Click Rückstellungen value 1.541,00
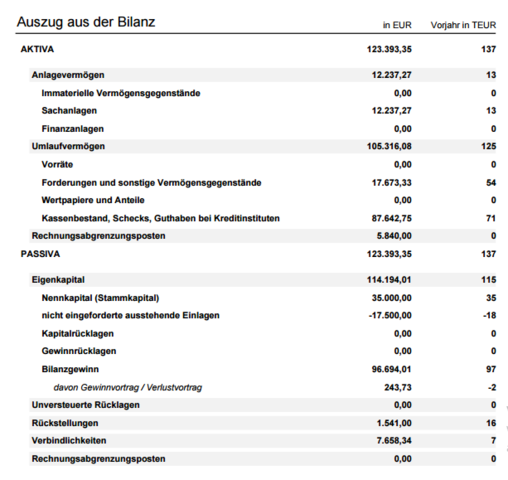Screen dimensions: 508x480 coord(394,423)
